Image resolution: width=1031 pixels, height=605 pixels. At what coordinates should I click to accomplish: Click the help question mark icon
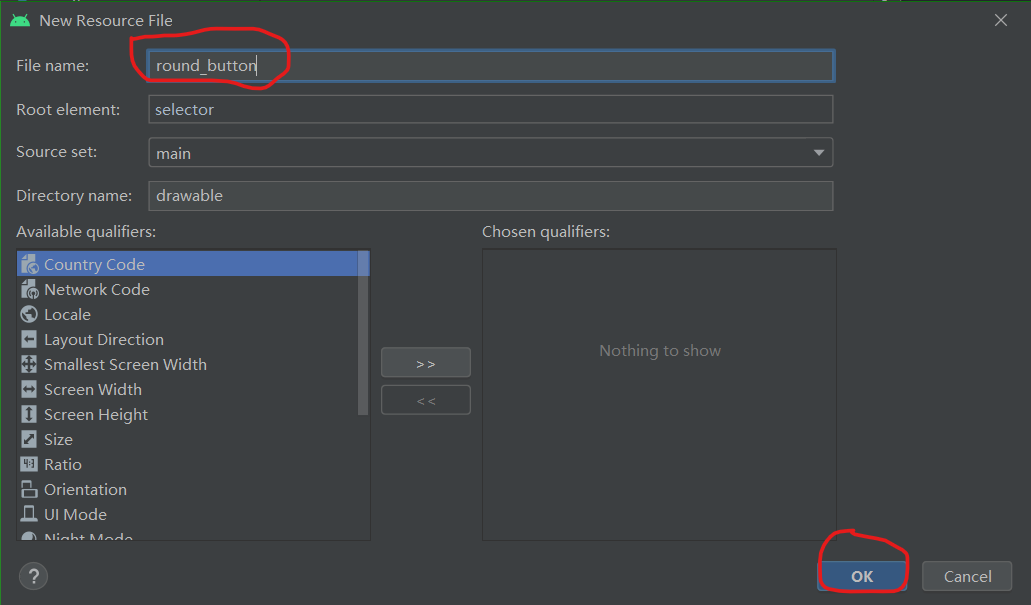(x=33, y=575)
